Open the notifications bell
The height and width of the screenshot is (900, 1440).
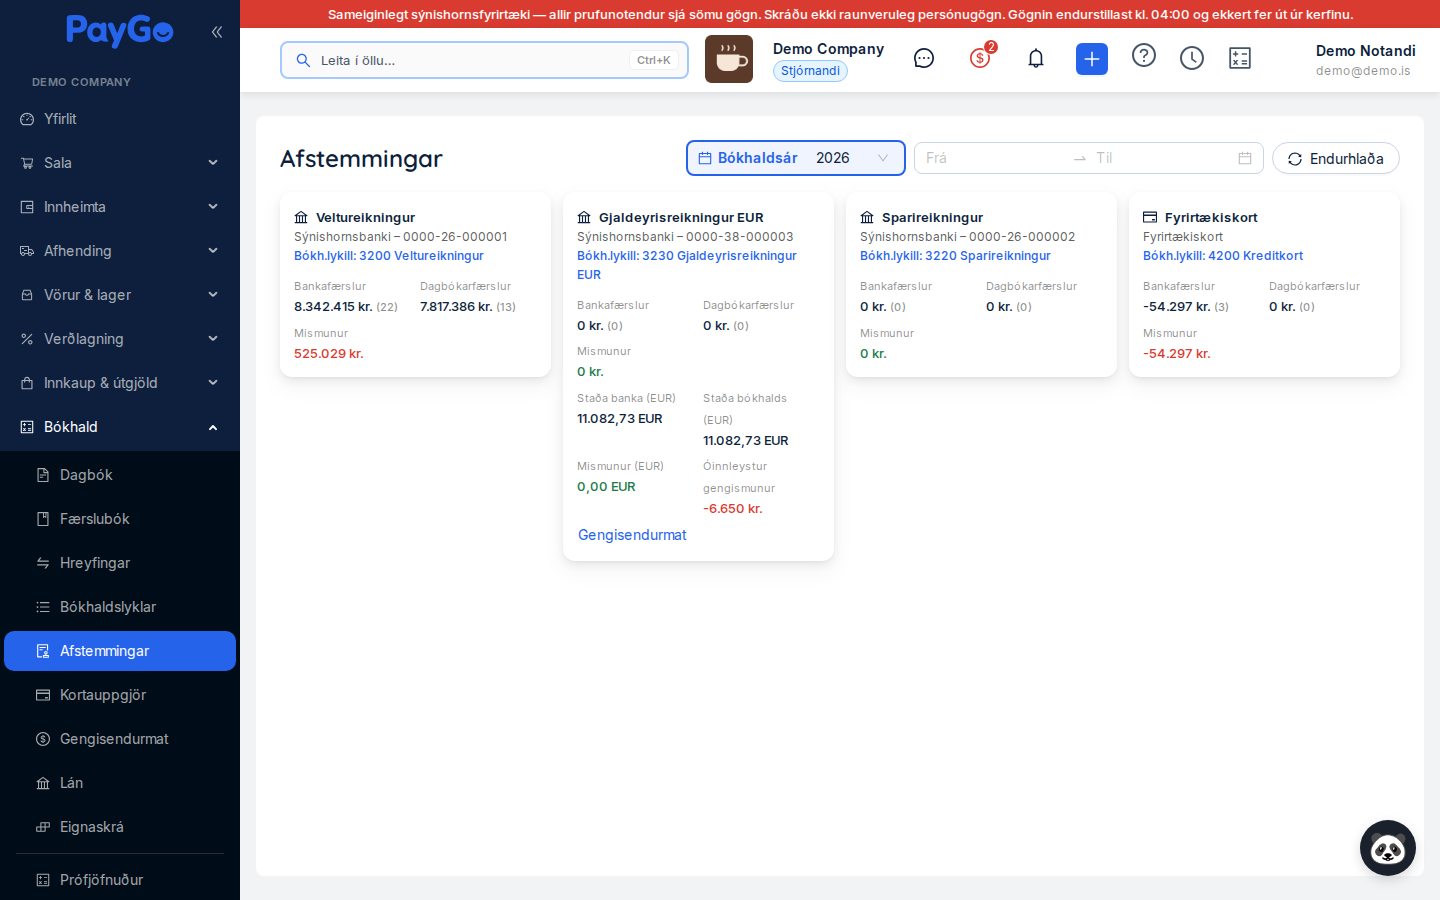point(1036,59)
